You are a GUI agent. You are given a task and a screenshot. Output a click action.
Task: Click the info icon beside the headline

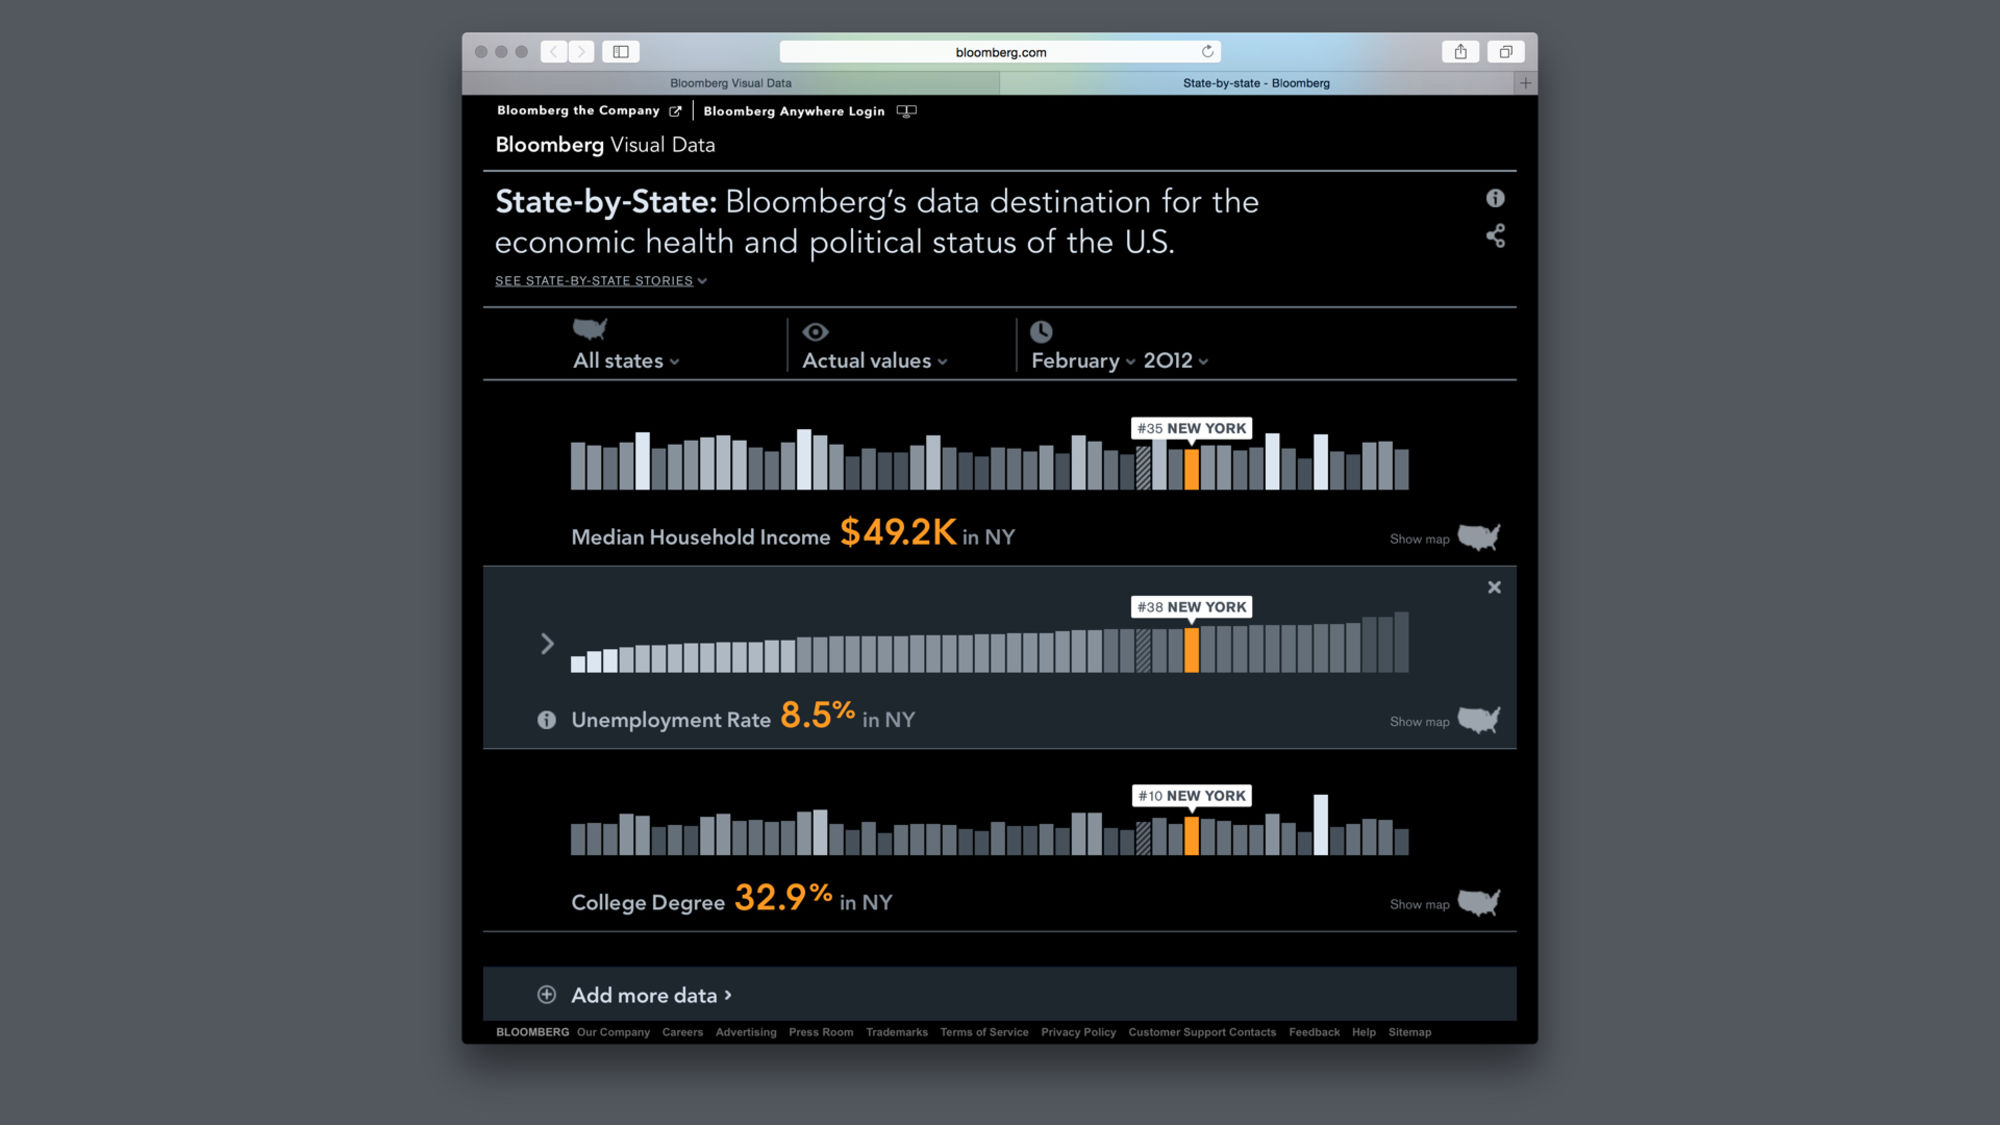[1495, 198]
